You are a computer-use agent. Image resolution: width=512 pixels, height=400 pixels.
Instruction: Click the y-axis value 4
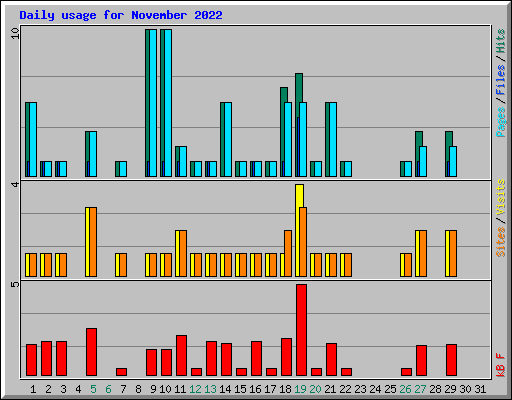[15, 184]
